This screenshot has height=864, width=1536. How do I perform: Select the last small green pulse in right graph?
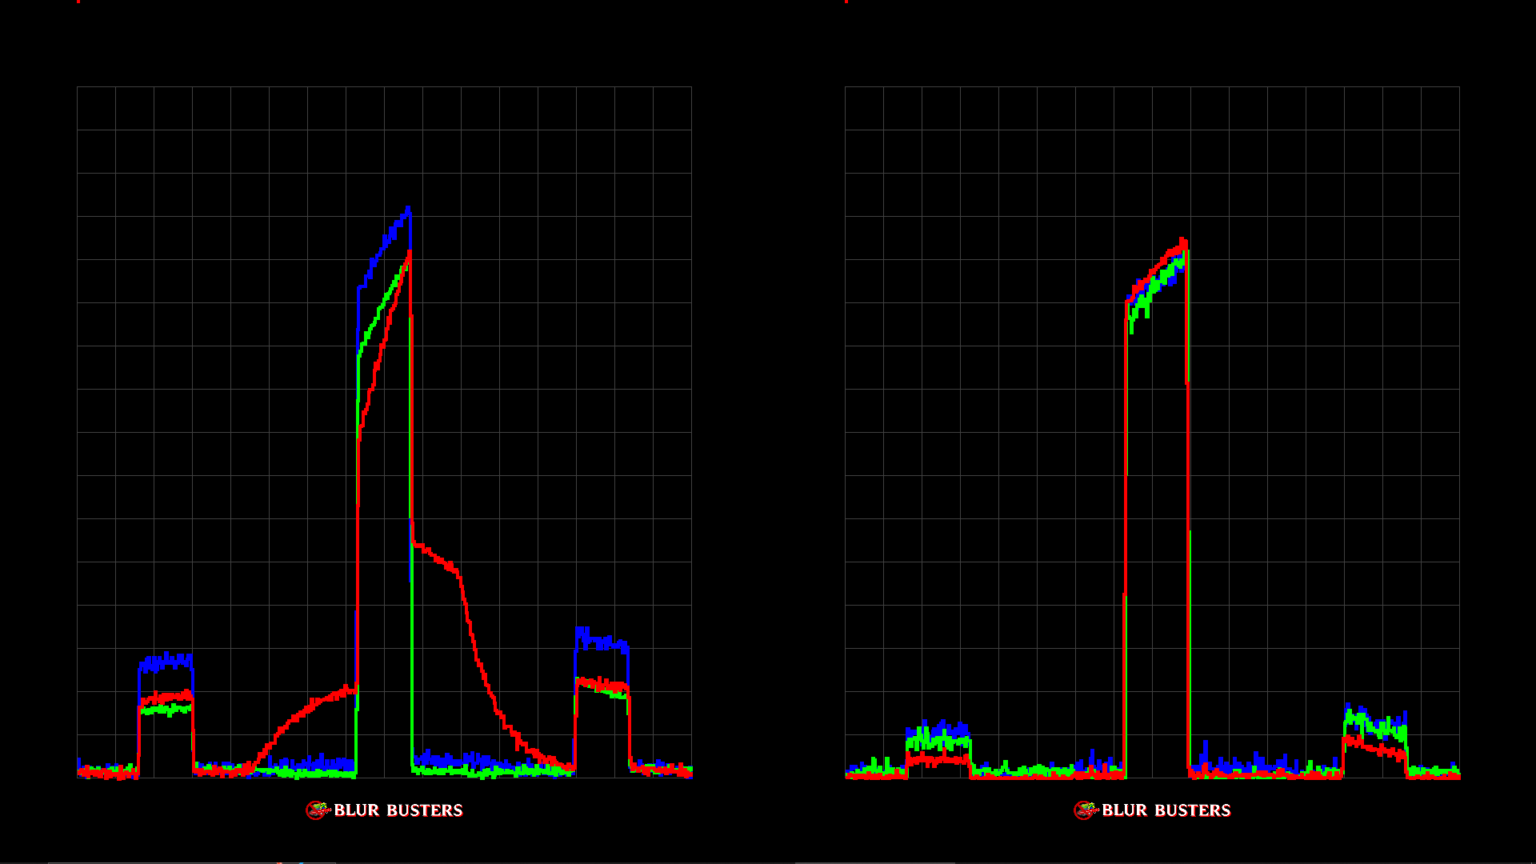[x=1374, y=722]
